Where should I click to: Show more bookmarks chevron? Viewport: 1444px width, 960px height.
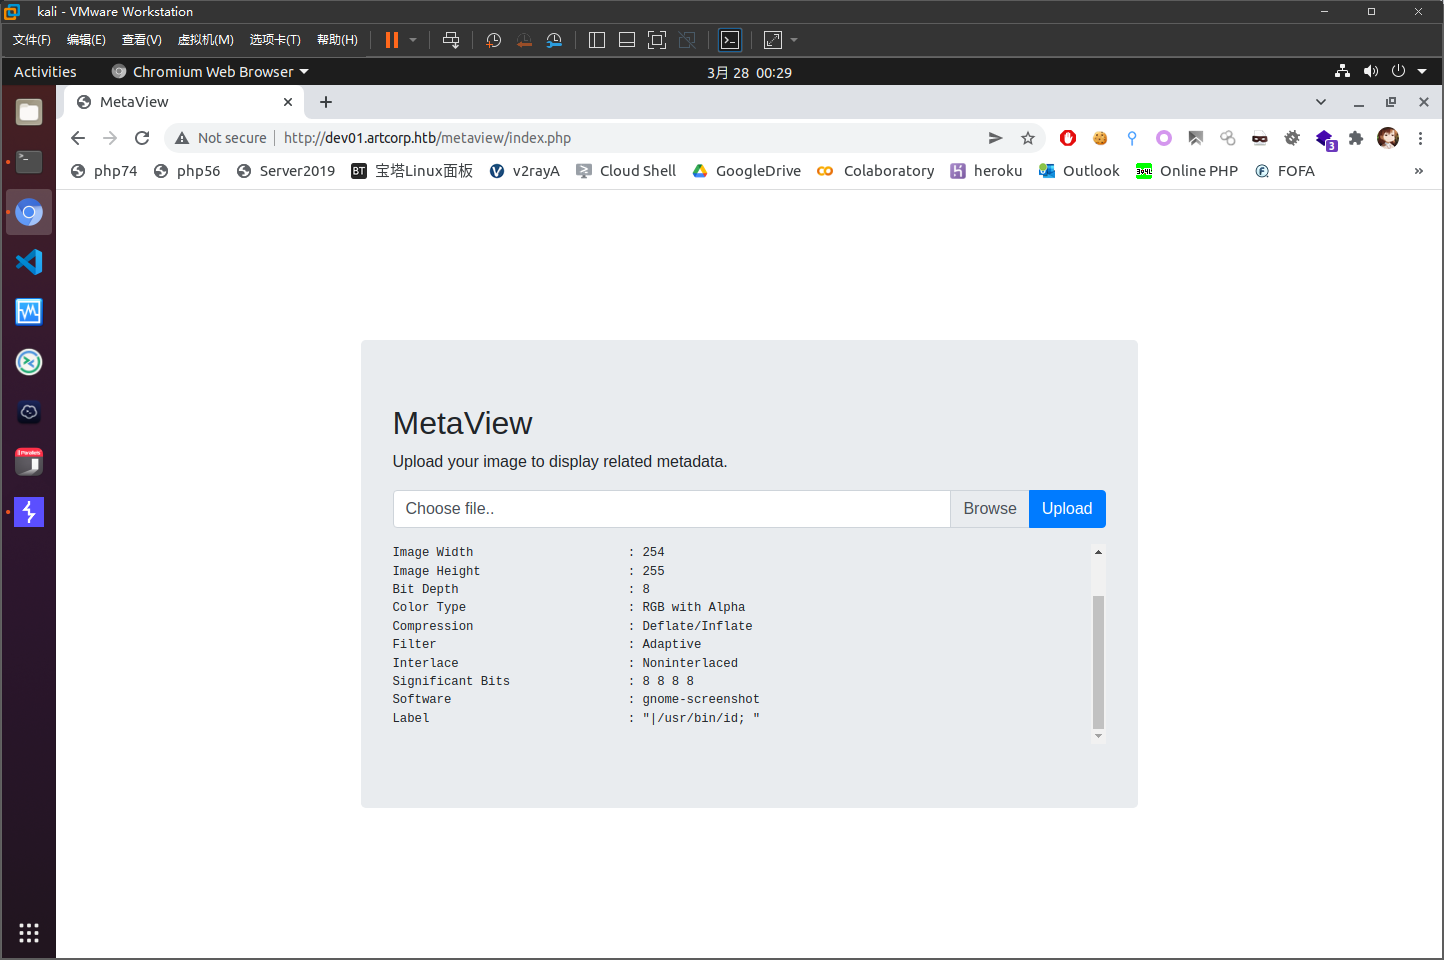click(x=1418, y=171)
